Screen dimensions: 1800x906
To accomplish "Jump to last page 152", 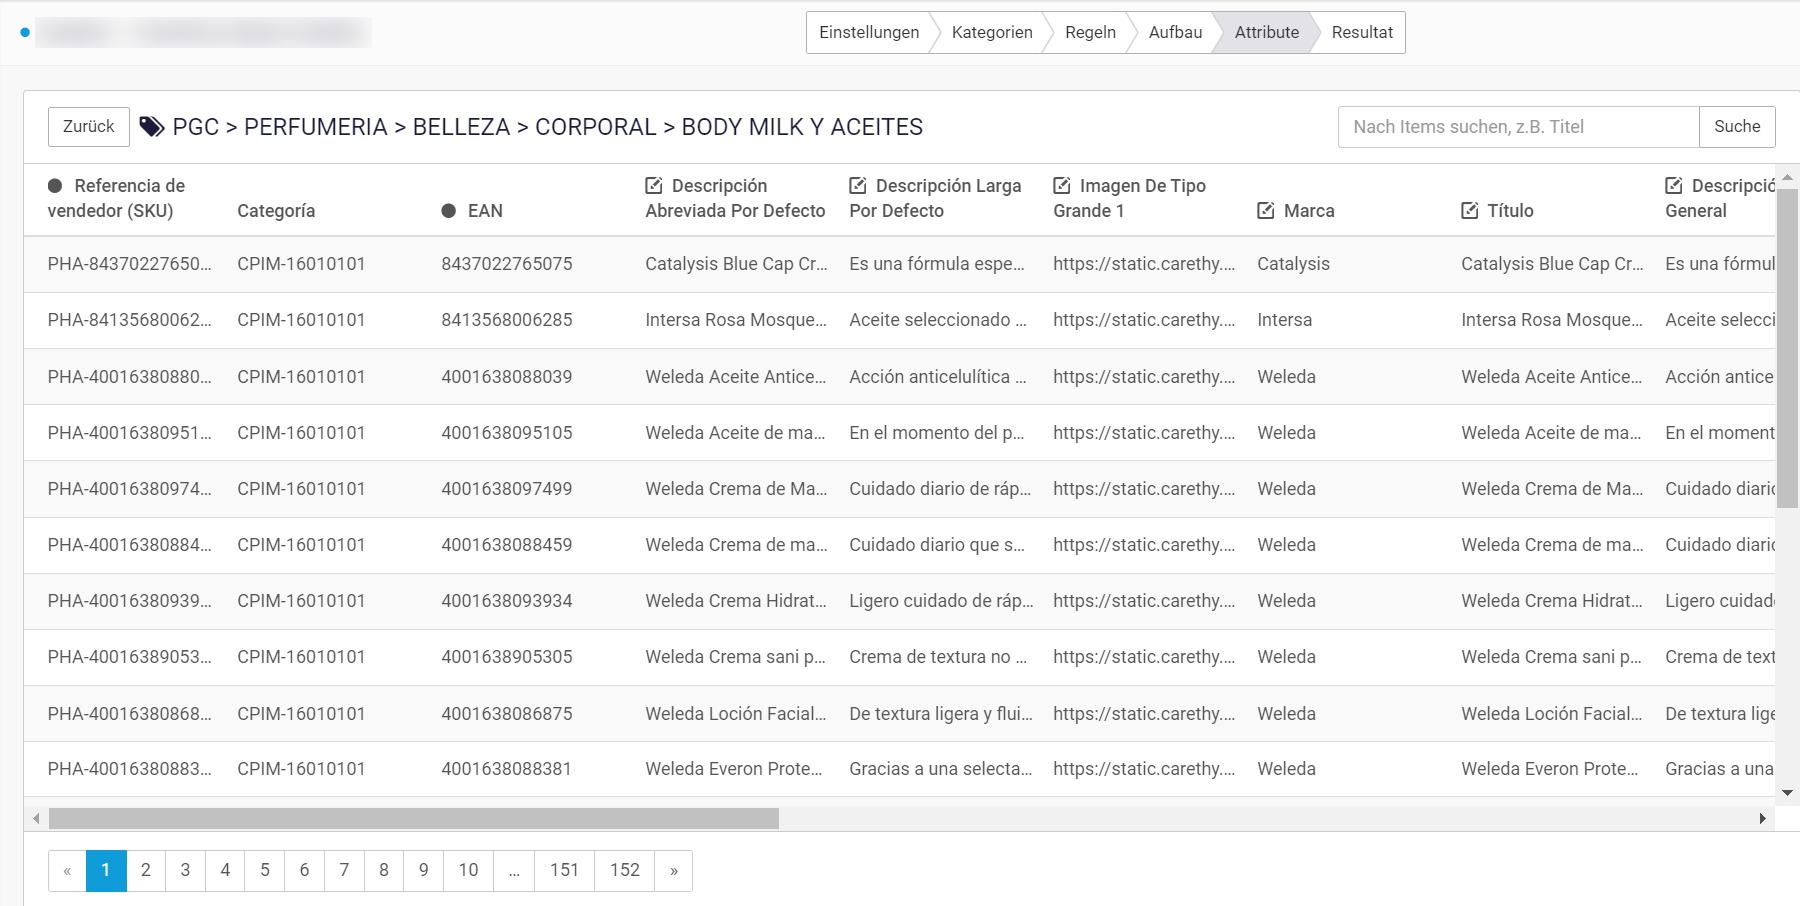I will tap(625, 870).
